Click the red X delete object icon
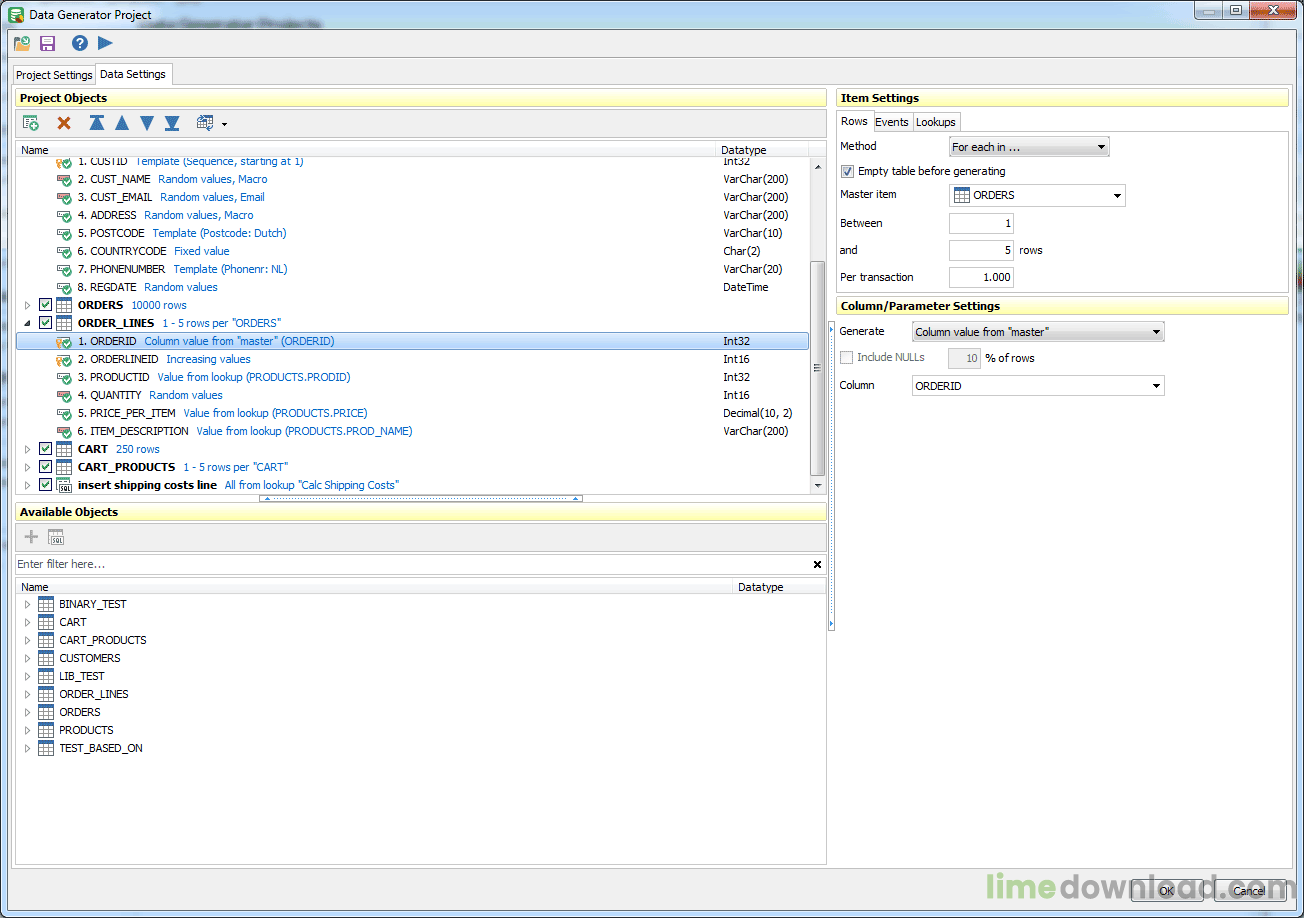1304x918 pixels. 64,123
